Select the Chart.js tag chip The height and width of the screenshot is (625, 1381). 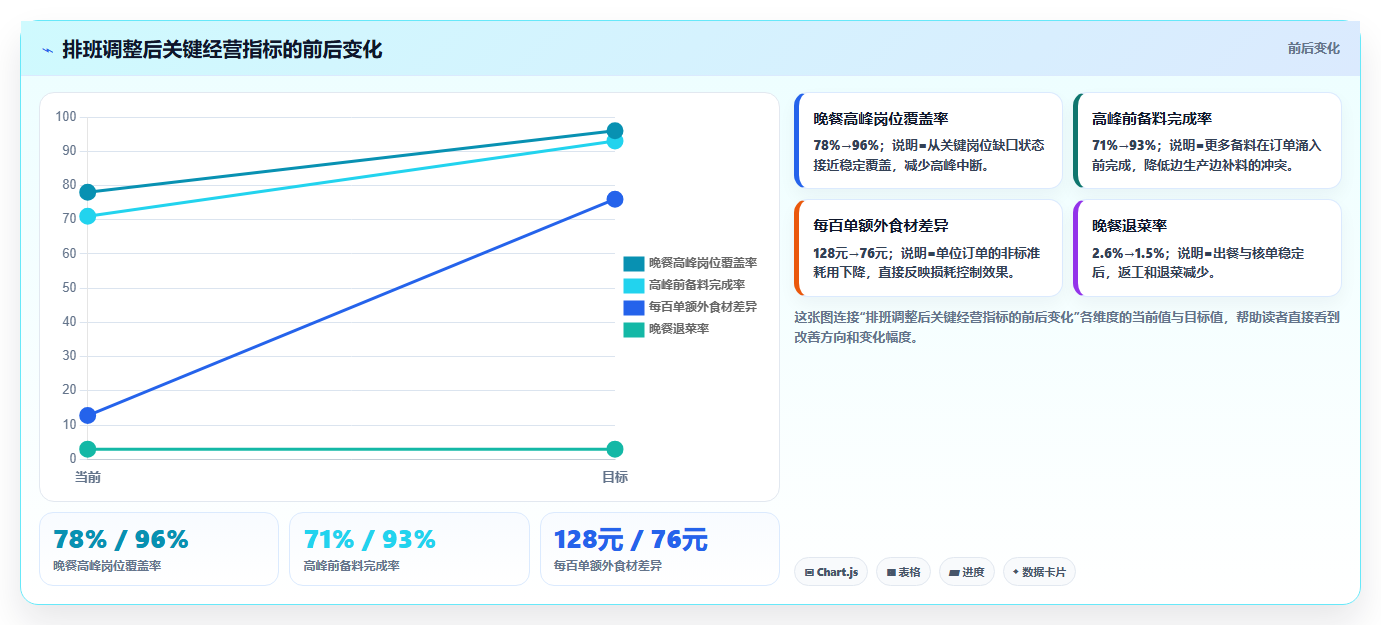tap(831, 572)
